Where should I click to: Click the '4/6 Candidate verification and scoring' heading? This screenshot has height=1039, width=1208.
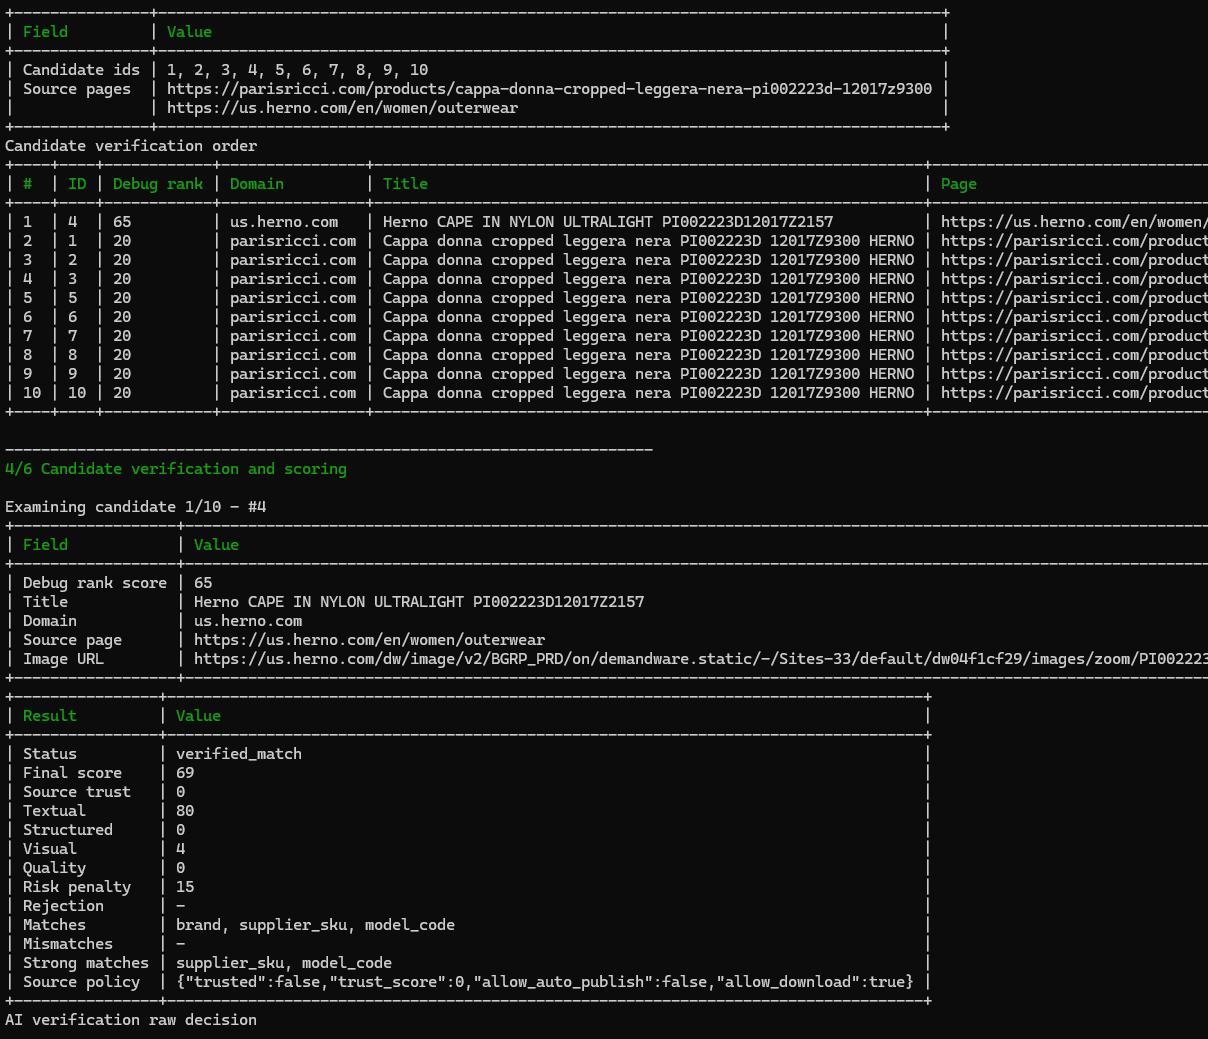[x=176, y=469]
